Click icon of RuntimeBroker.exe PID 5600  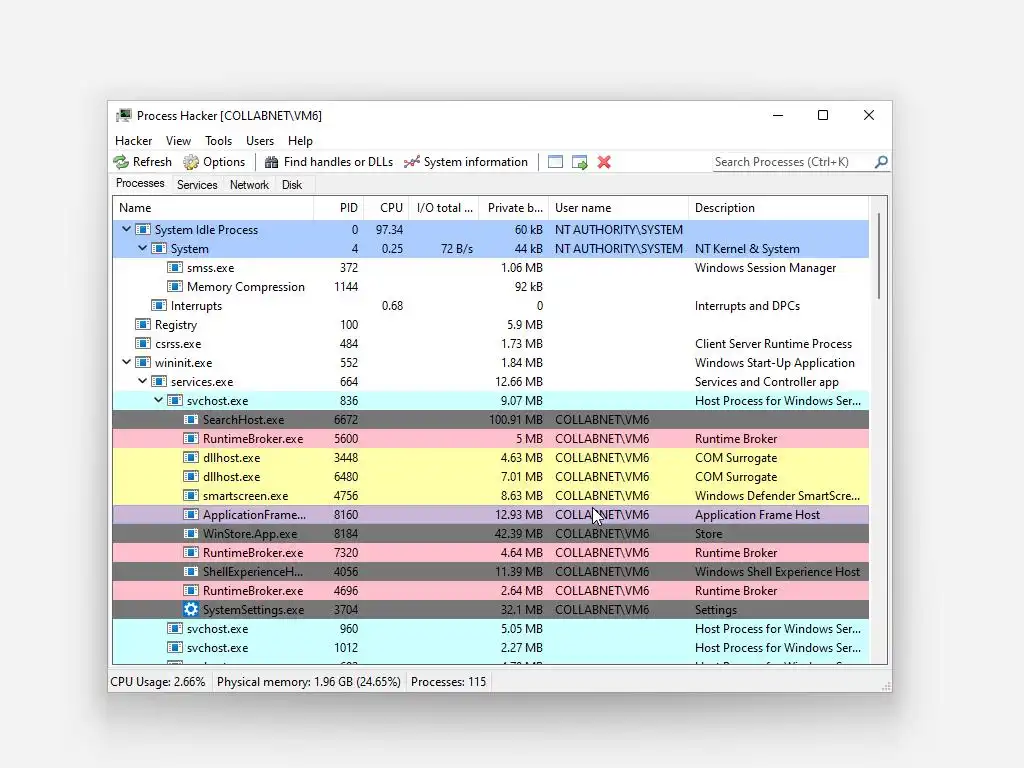tap(191, 438)
